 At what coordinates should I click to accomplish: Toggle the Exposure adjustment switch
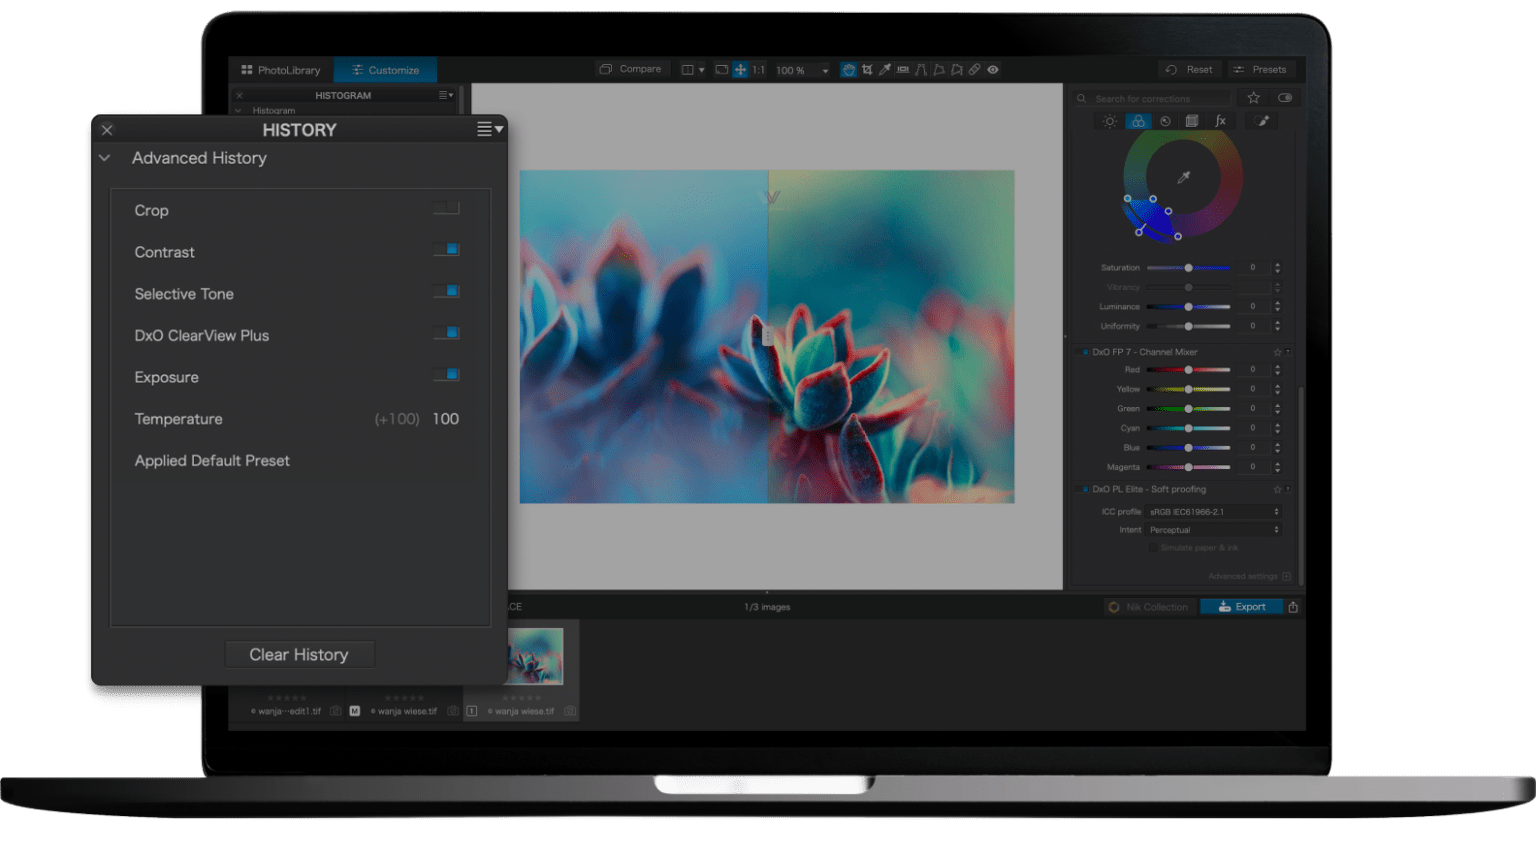(x=447, y=375)
